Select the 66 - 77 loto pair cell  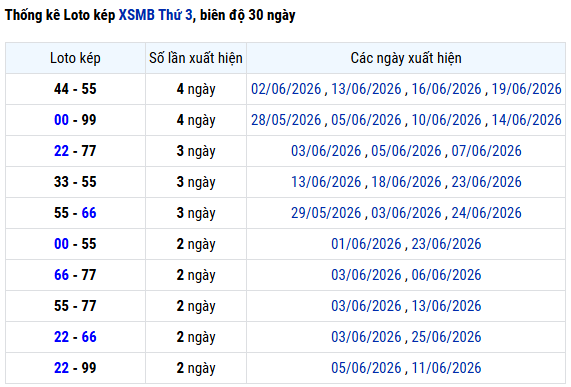point(75,275)
